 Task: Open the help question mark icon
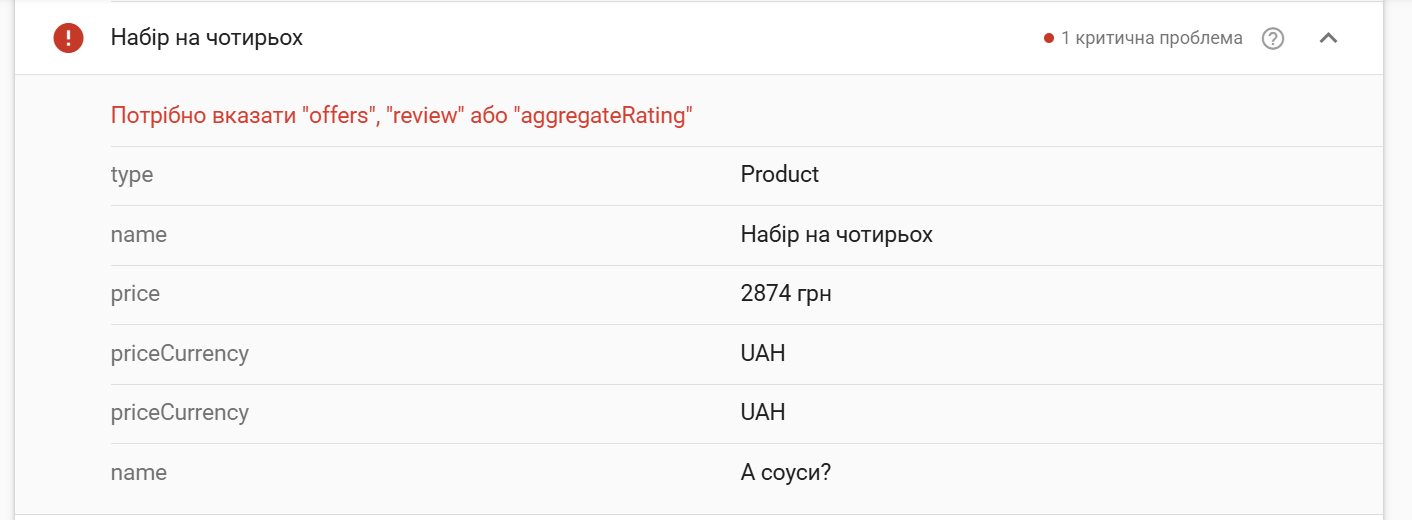tap(1273, 38)
